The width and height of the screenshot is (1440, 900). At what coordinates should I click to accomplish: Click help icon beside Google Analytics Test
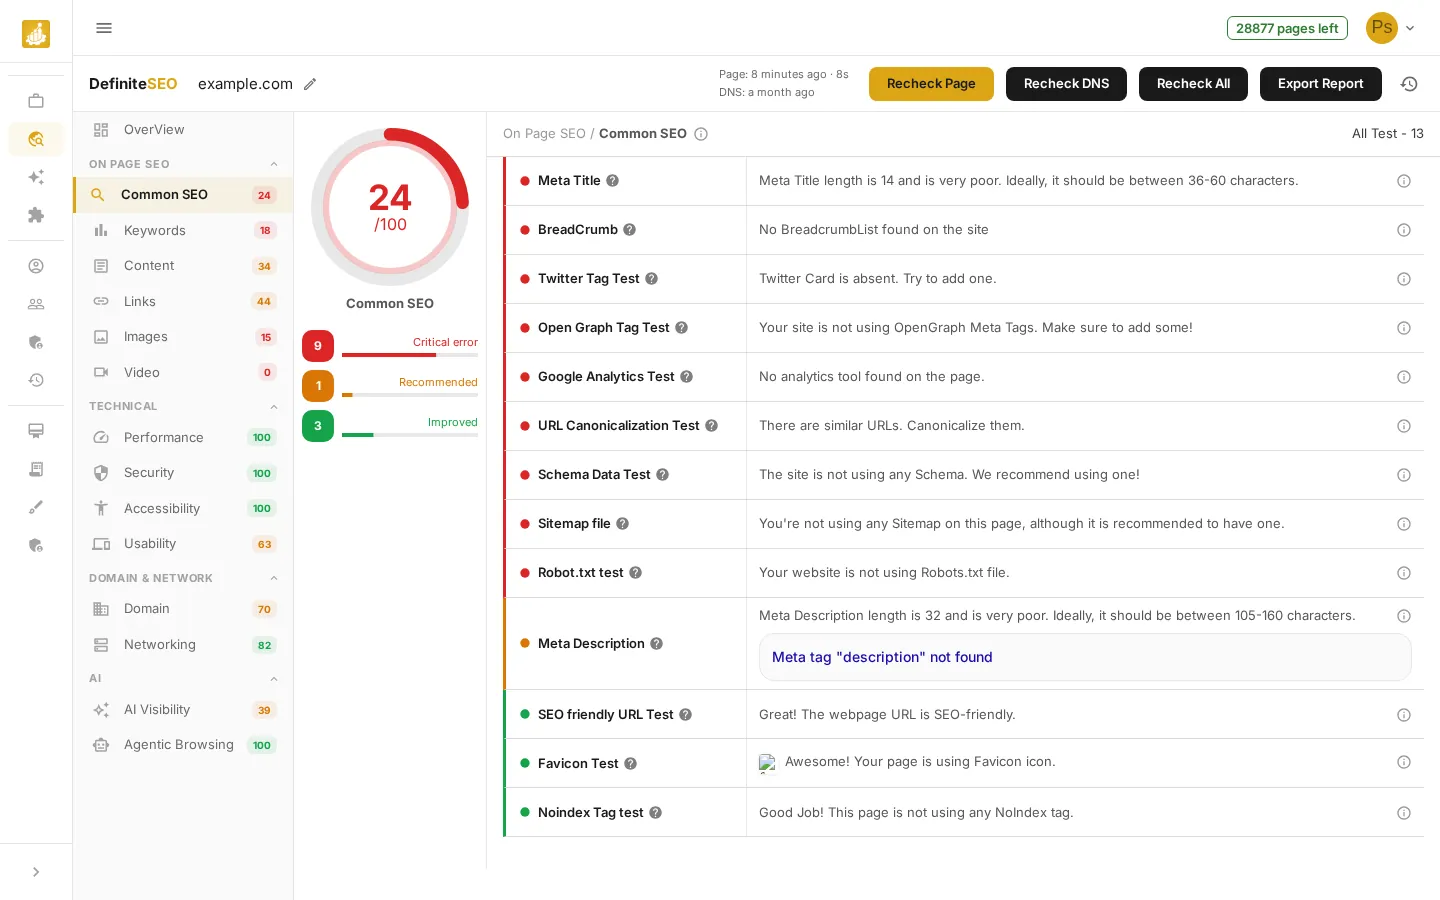click(x=687, y=377)
